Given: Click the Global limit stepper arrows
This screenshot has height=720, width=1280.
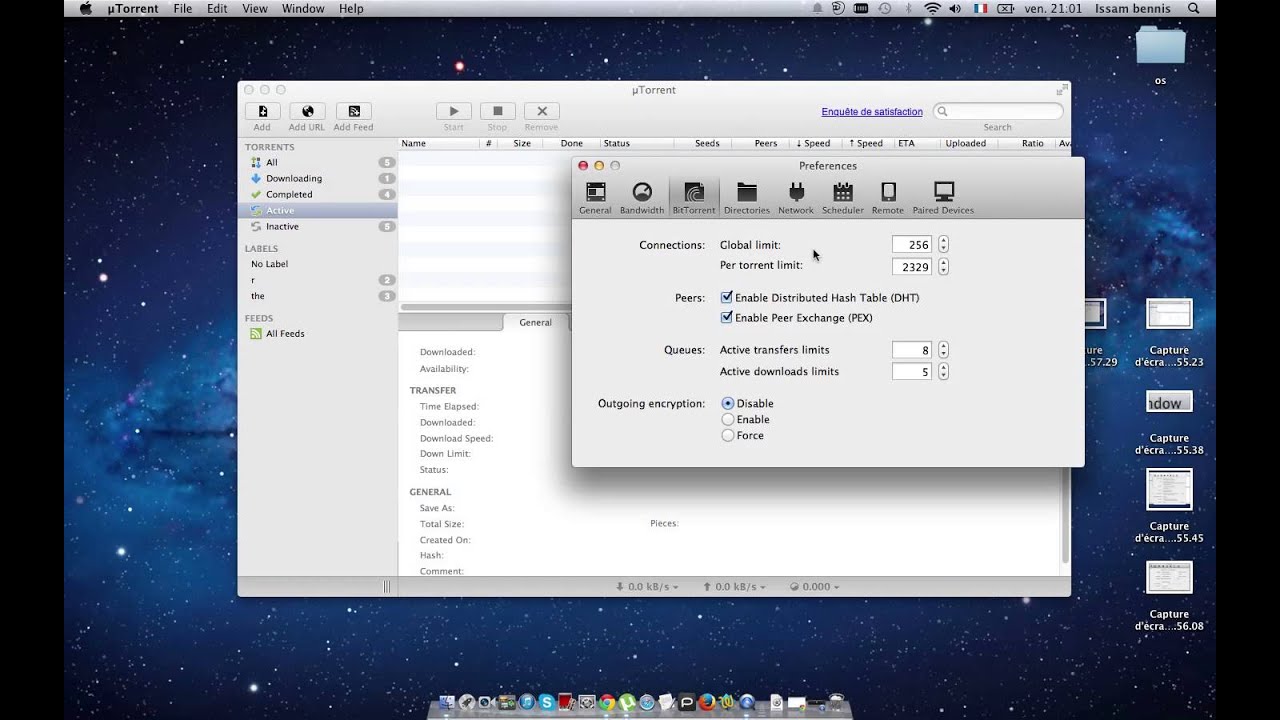Looking at the screenshot, I should [943, 245].
